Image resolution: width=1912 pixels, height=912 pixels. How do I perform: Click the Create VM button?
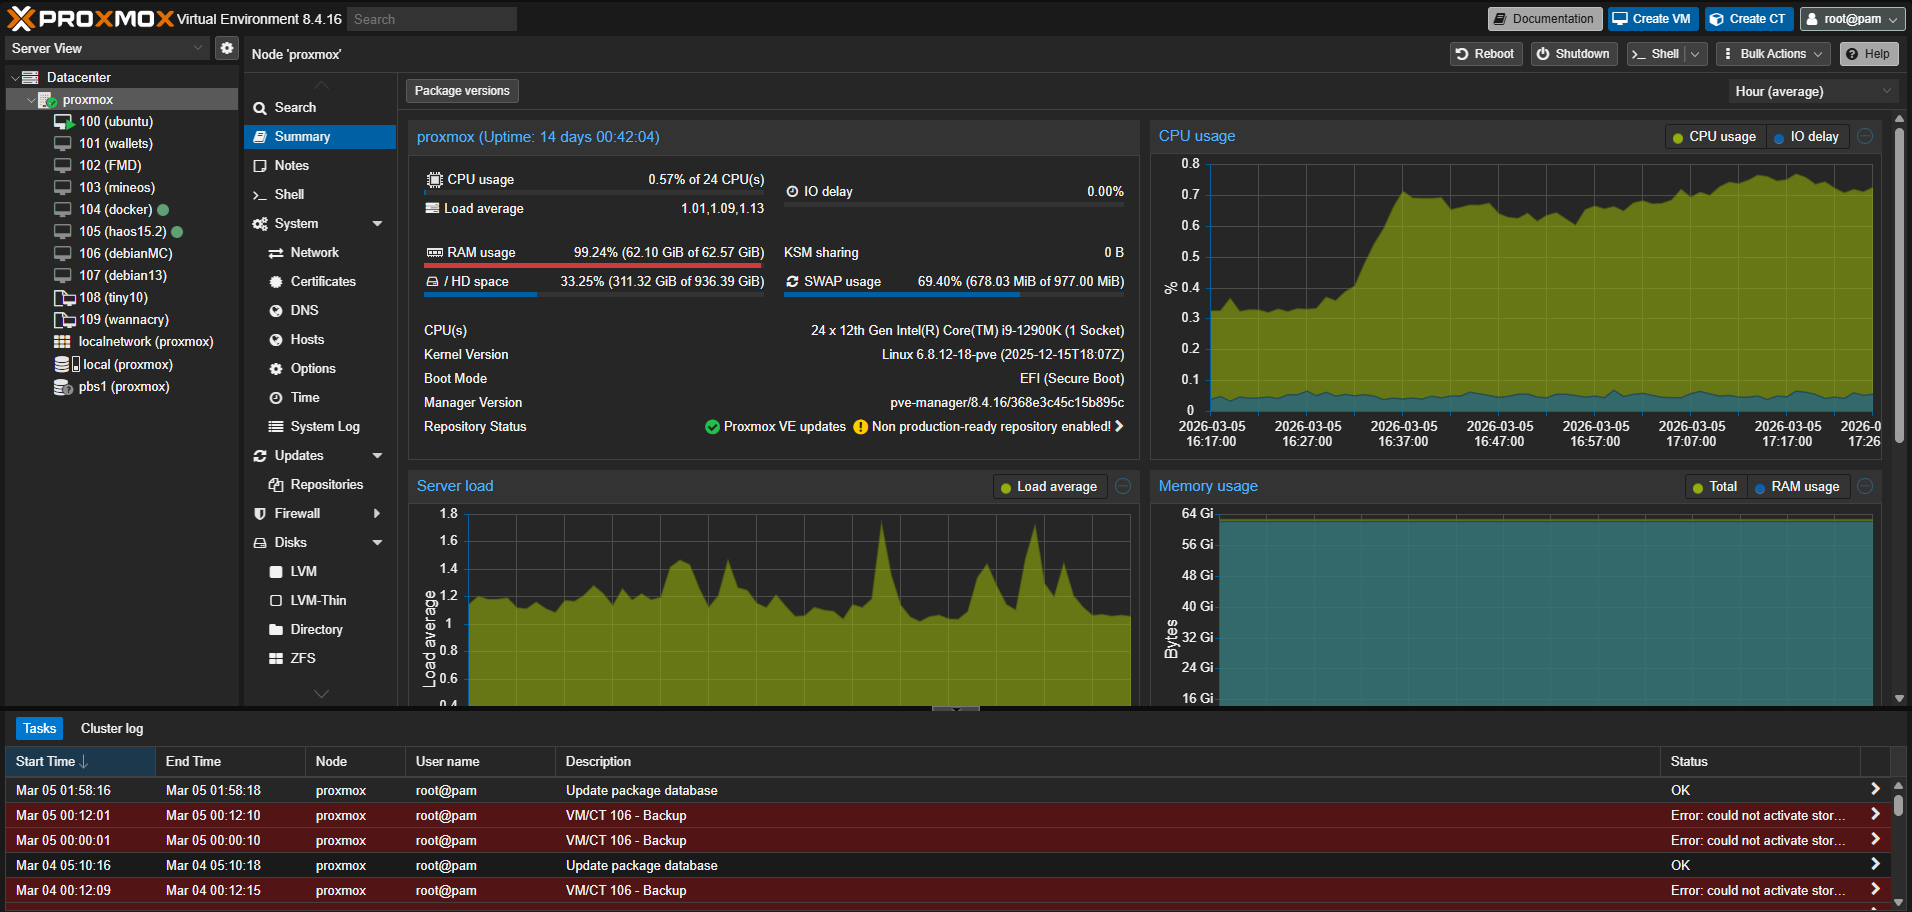1652,18
